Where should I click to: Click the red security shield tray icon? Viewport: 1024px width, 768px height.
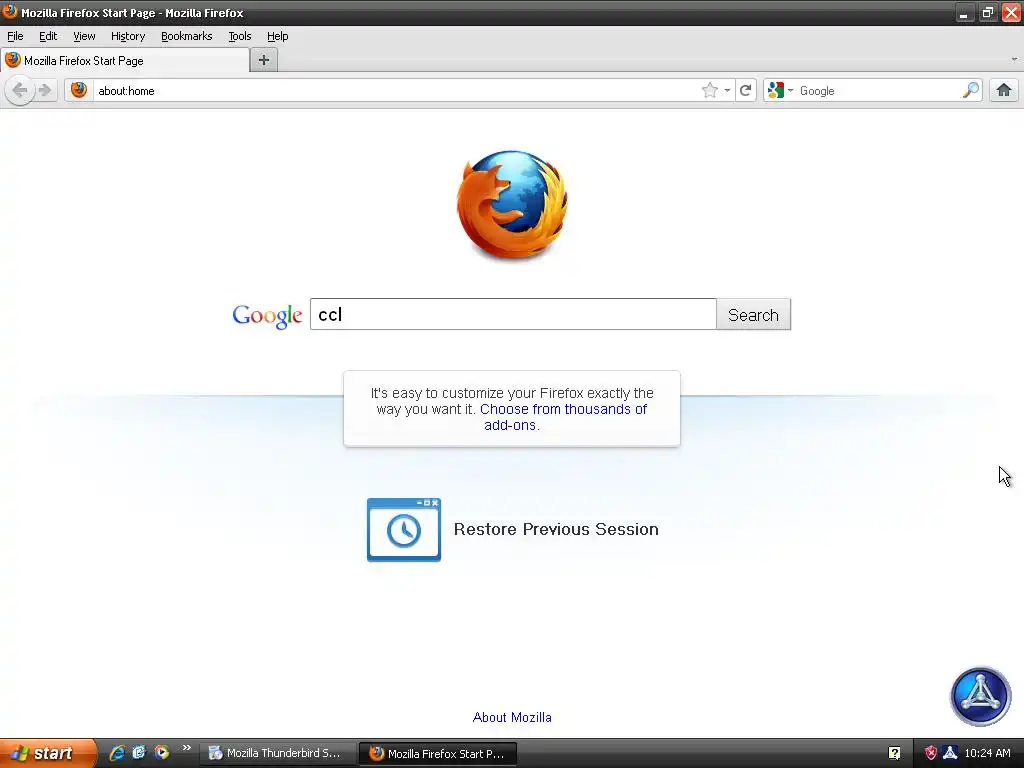click(x=931, y=753)
